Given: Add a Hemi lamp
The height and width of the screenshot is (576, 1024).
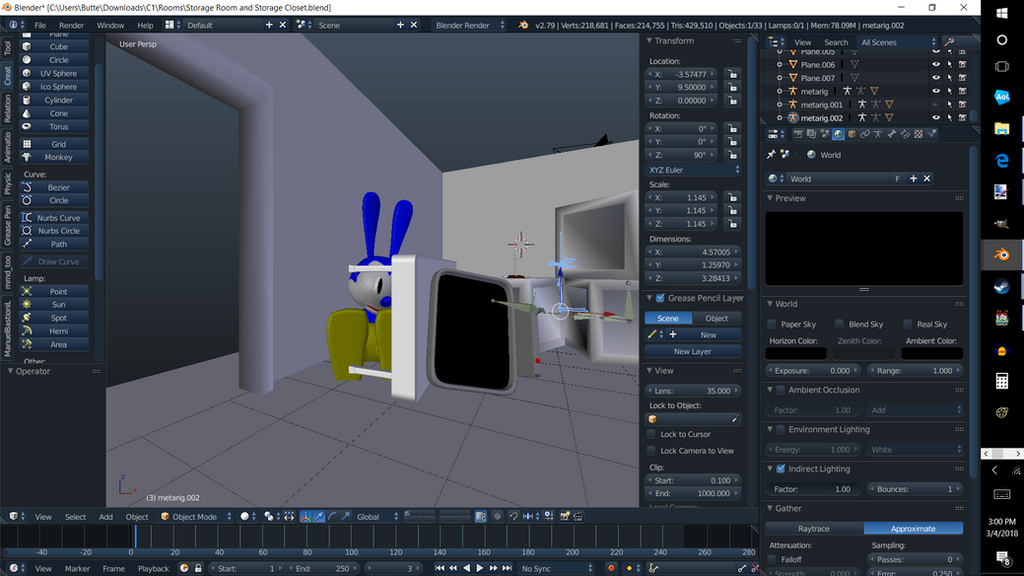Looking at the screenshot, I should [54, 331].
